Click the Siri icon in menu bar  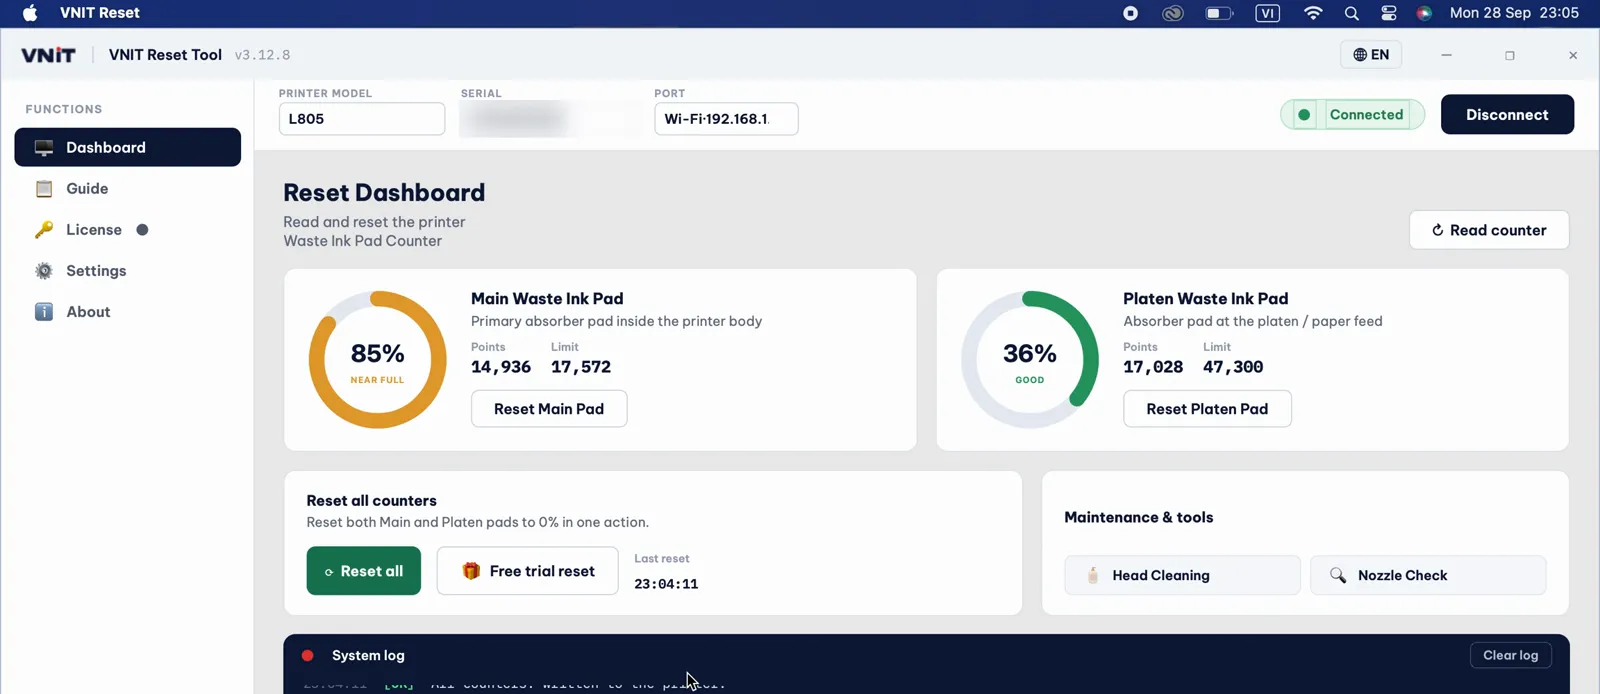(x=1424, y=13)
